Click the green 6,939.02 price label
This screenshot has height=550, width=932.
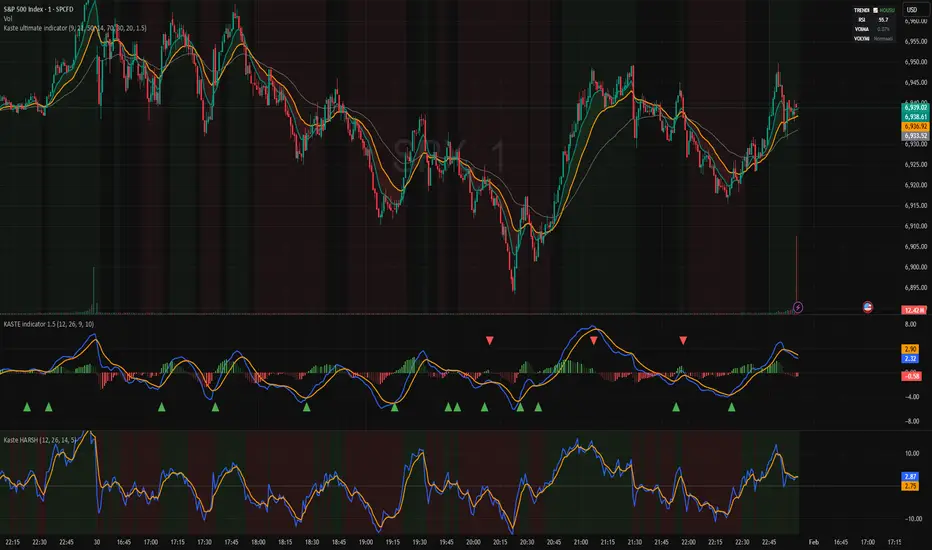click(915, 106)
